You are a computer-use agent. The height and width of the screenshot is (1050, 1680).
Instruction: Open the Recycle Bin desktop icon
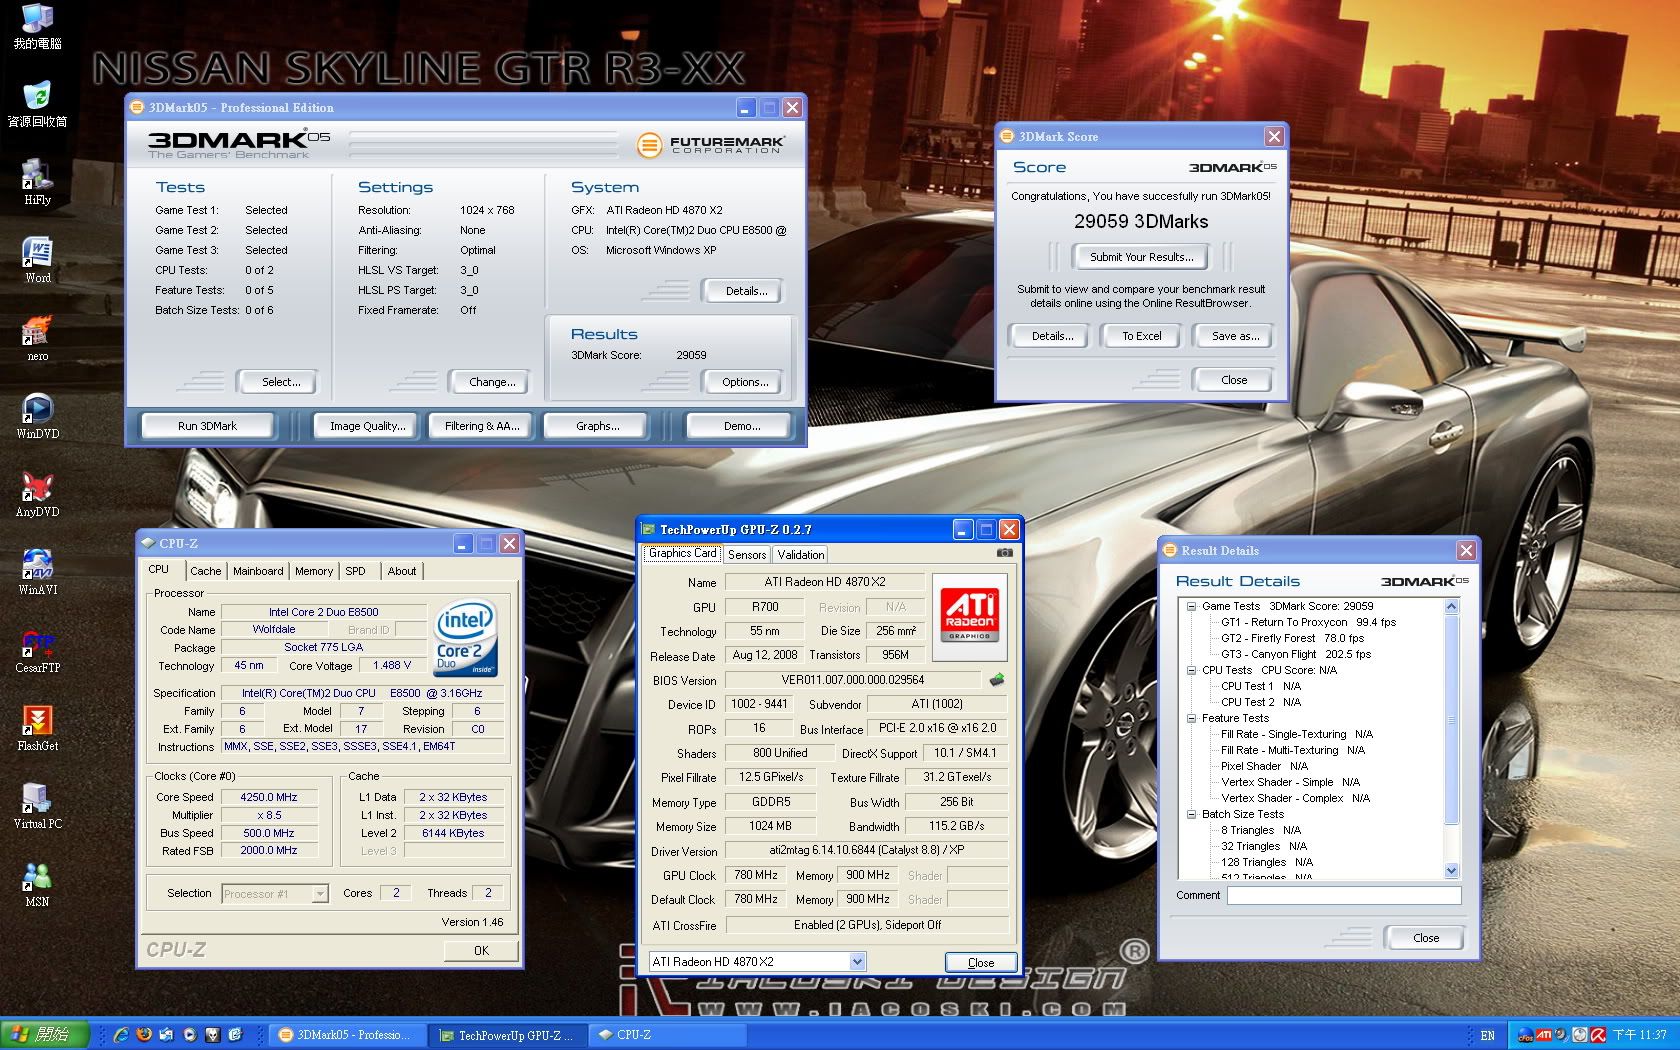(37, 105)
